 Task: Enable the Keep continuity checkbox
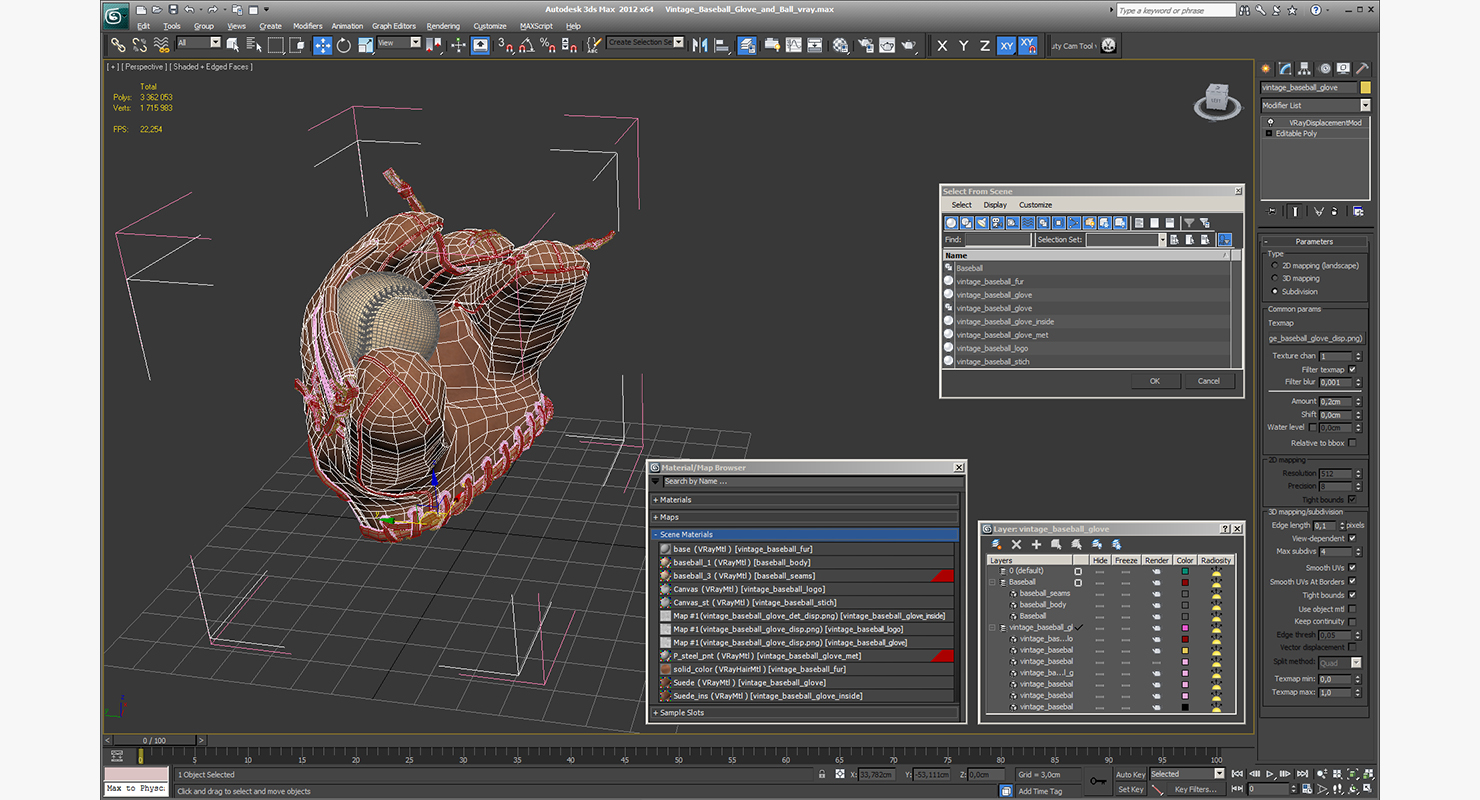[1352, 622]
